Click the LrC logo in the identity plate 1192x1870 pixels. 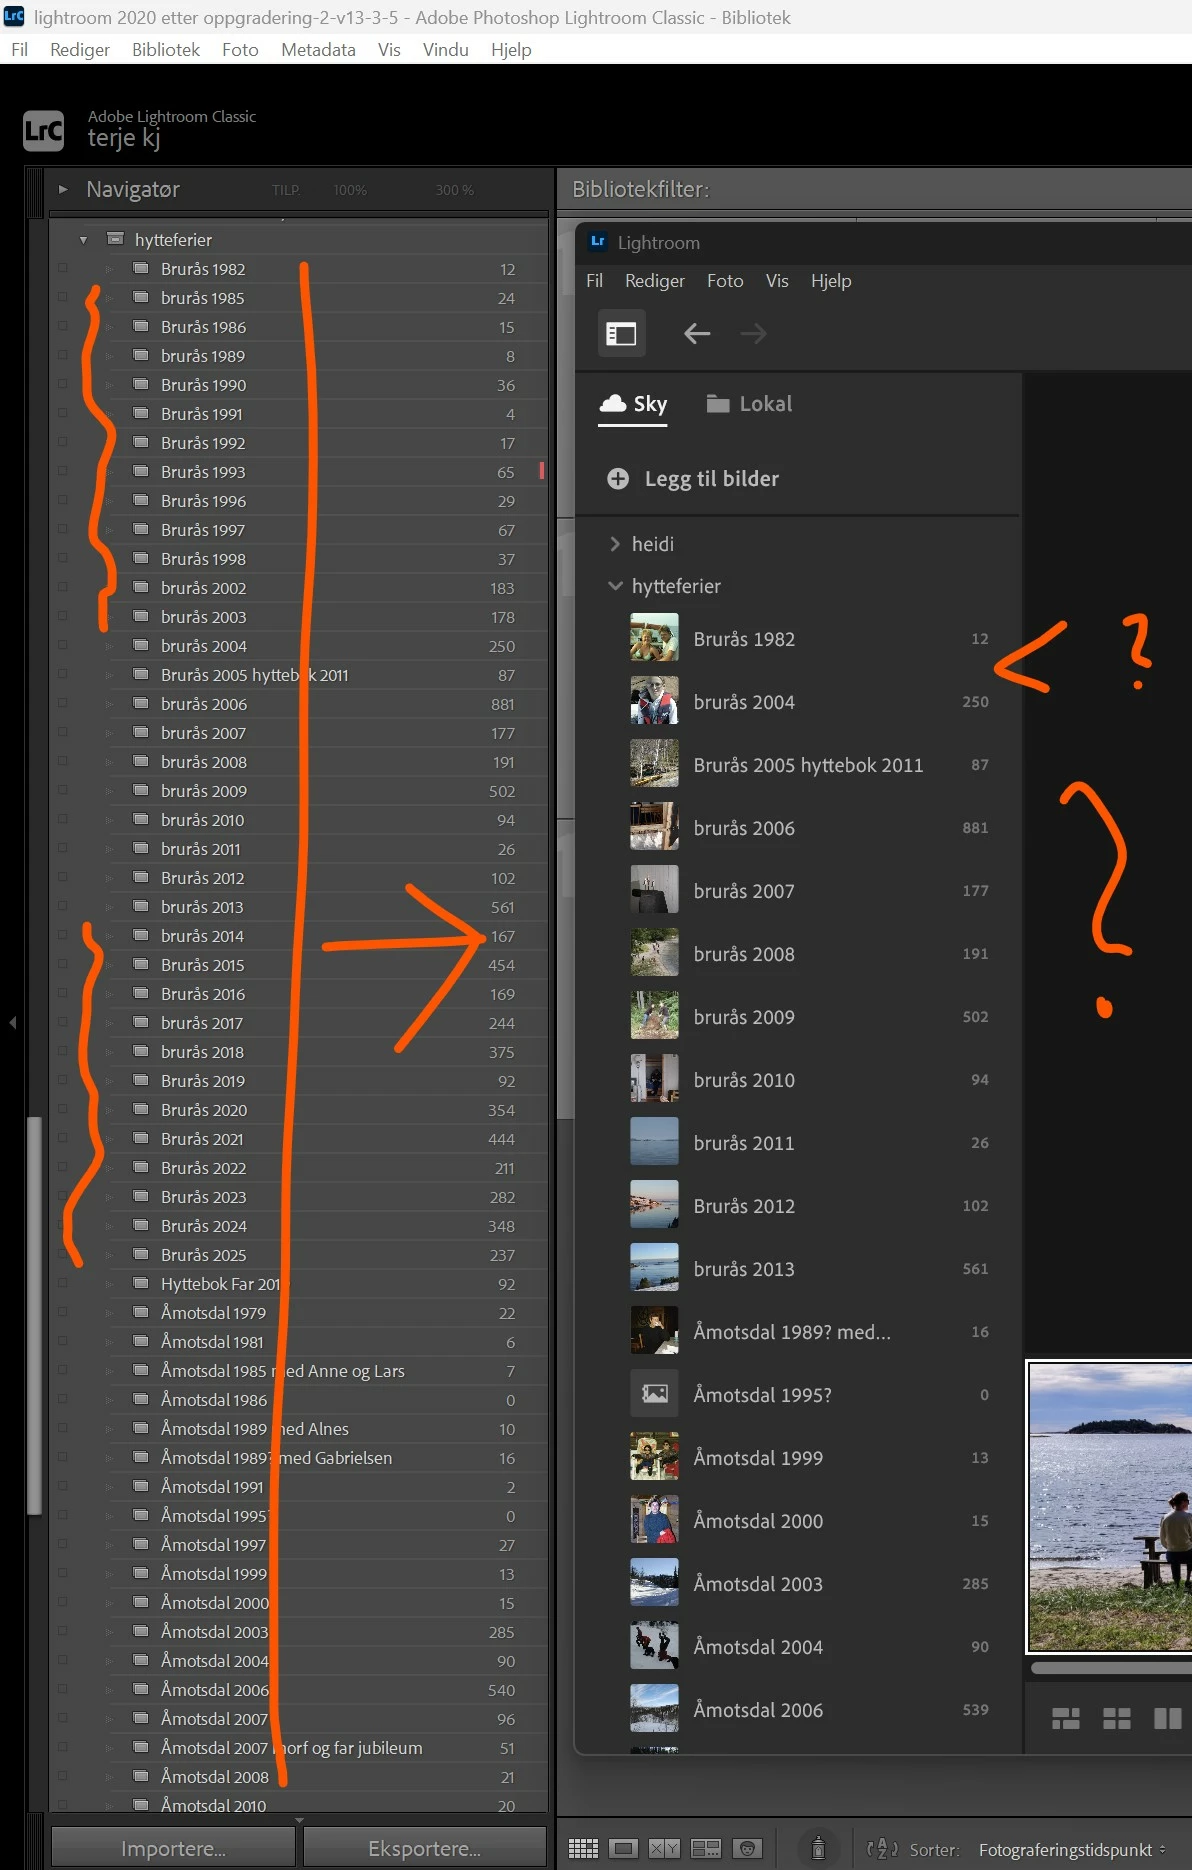pyautogui.click(x=43, y=130)
